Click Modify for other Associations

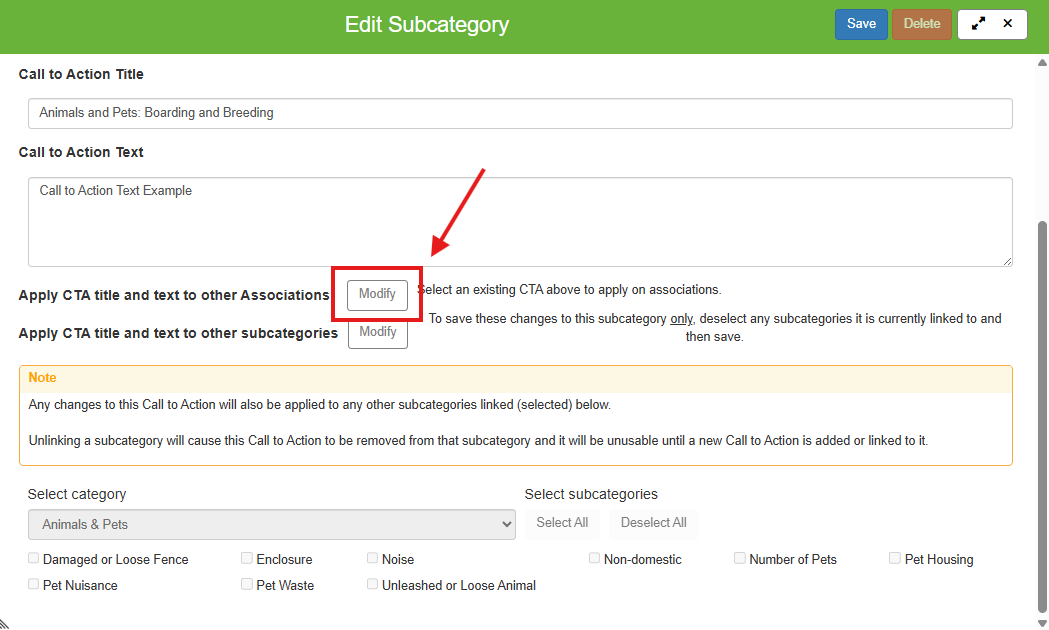pyautogui.click(x=377, y=295)
